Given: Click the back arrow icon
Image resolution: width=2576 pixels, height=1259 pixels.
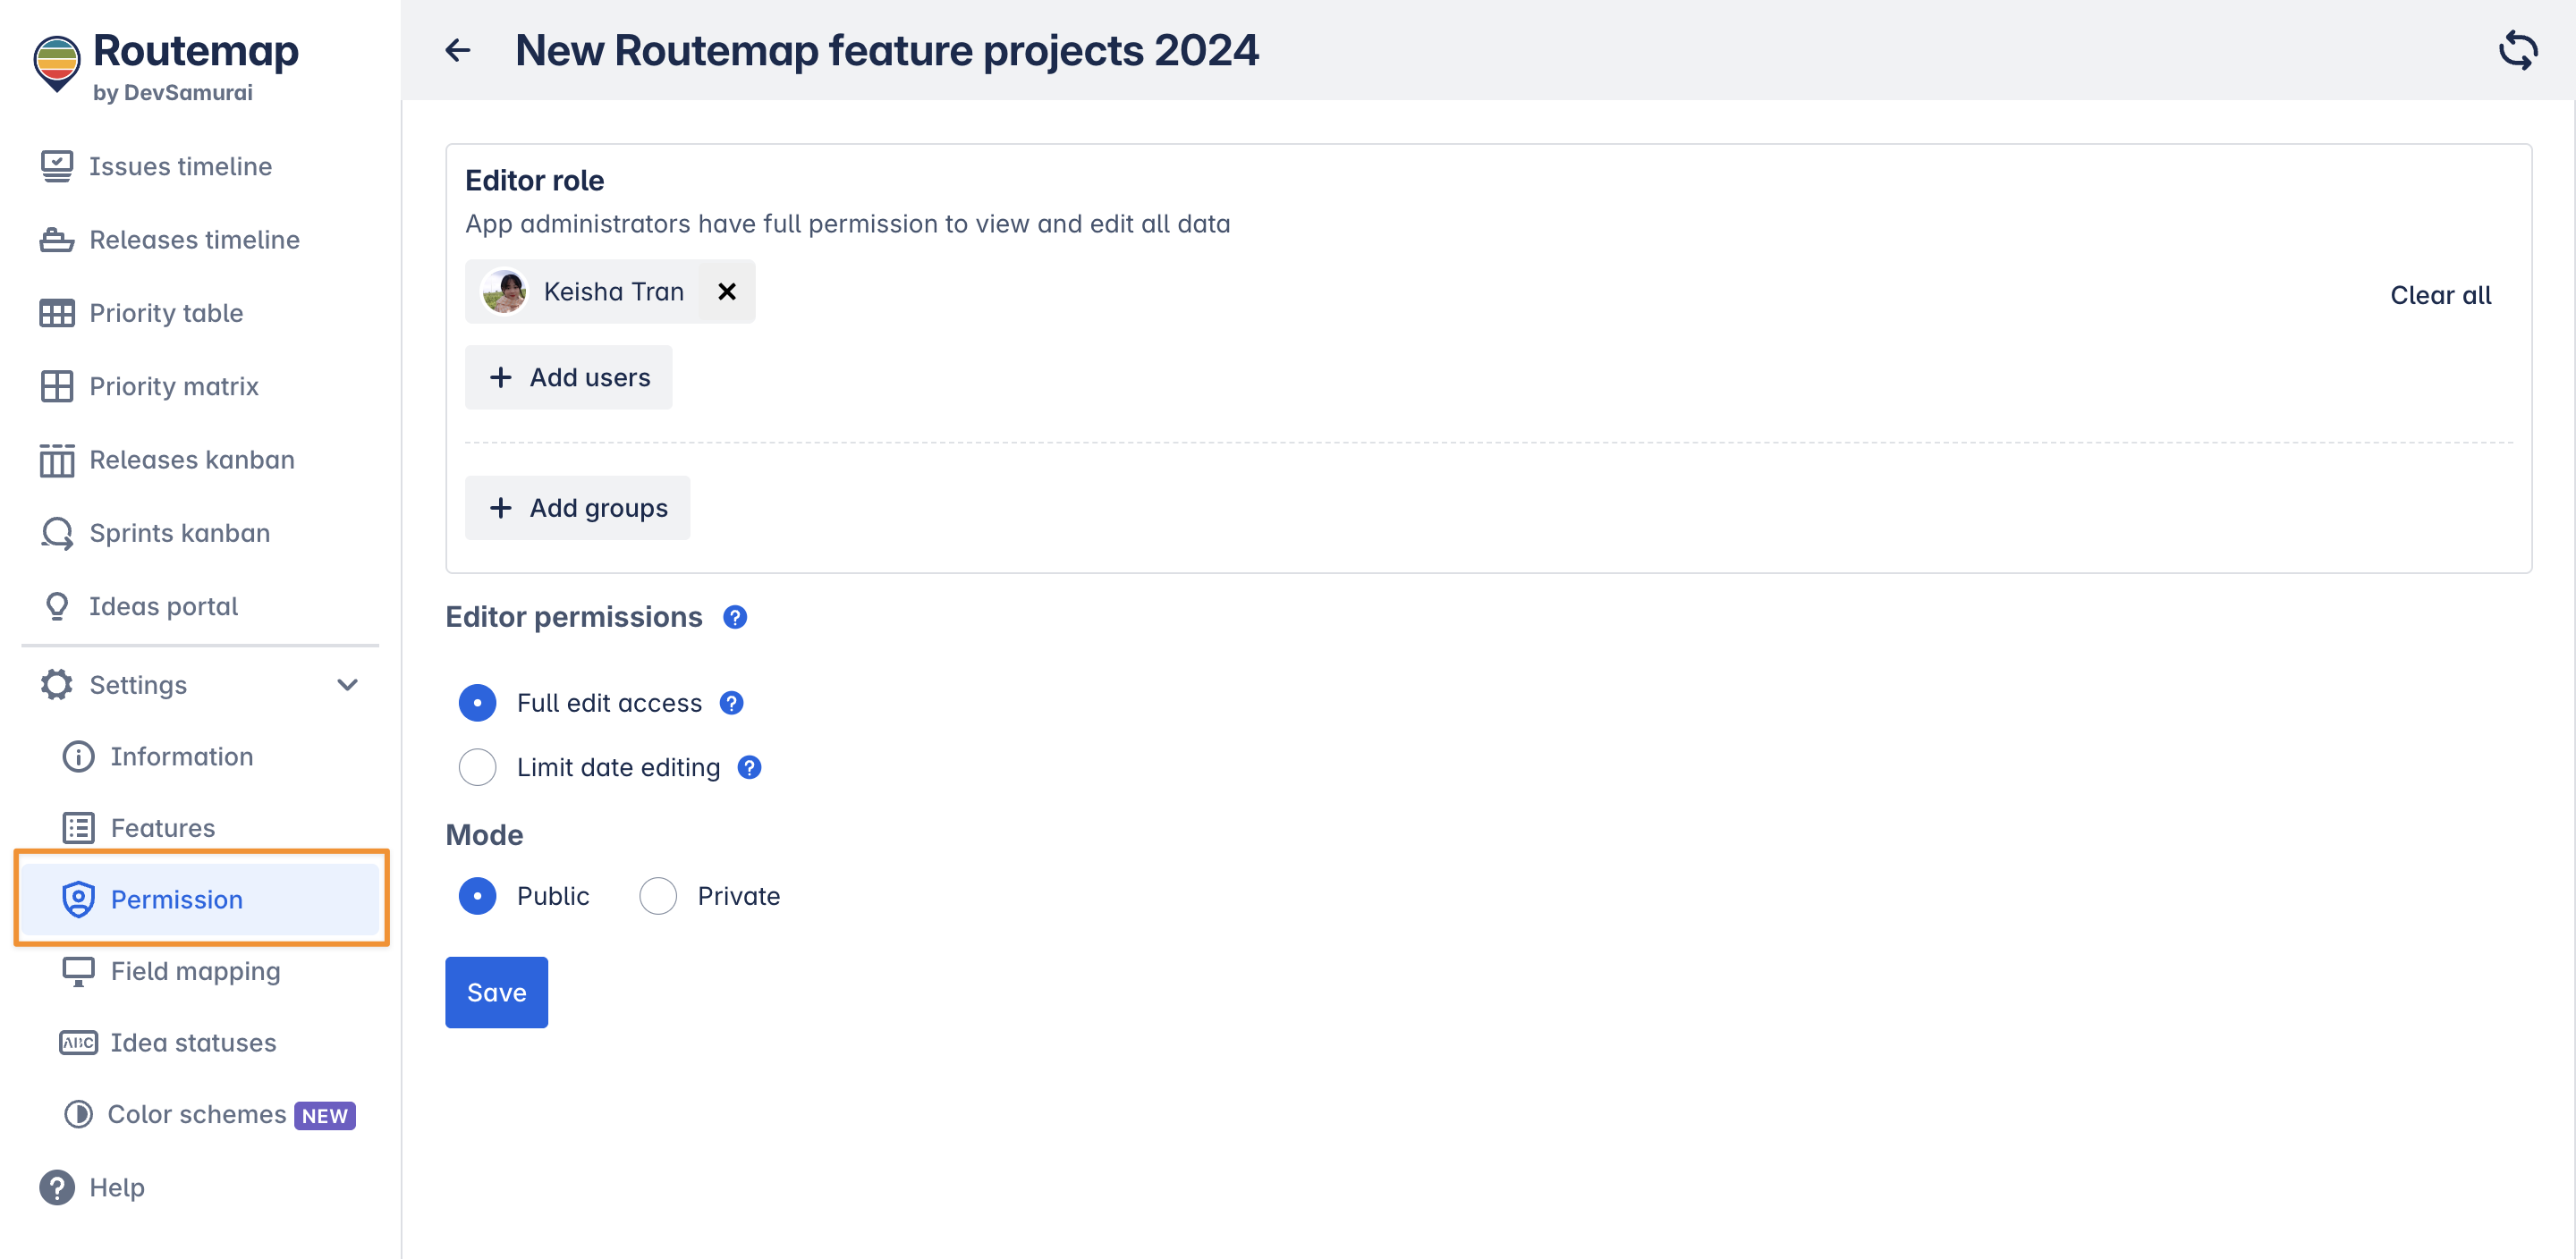Looking at the screenshot, I should 458,50.
